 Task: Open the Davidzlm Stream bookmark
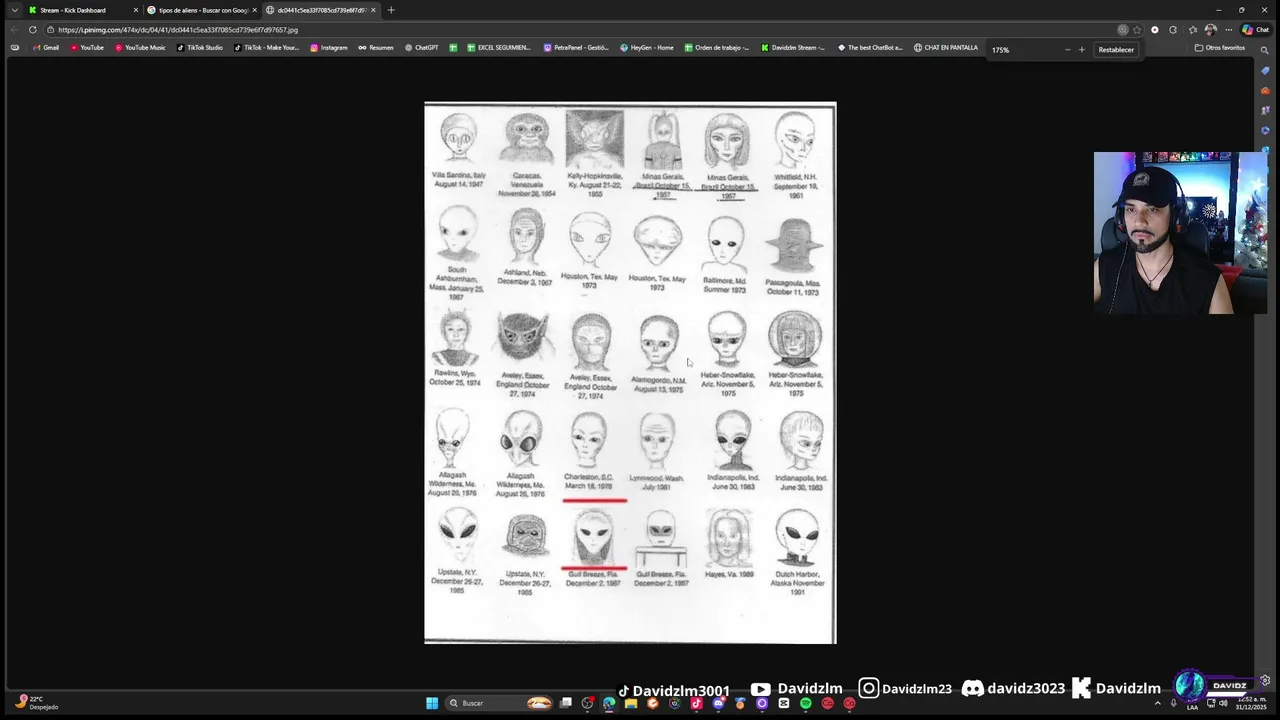pyautogui.click(x=793, y=48)
